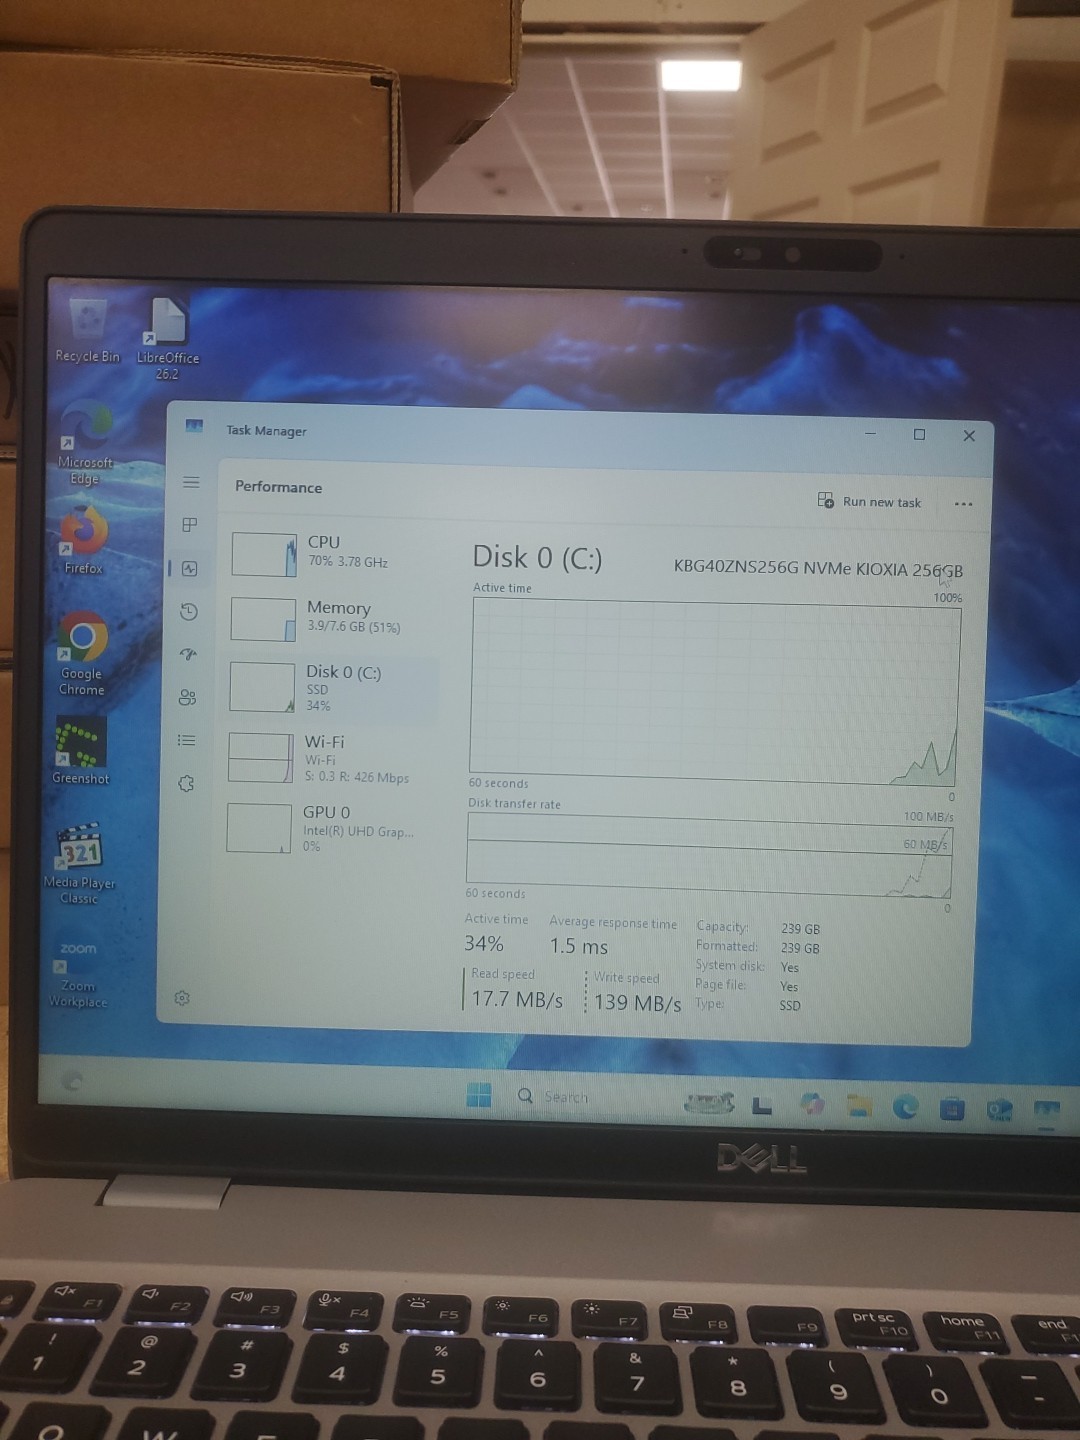The image size is (1080, 1440).
Task: Select Disk 0 (C:) in performance list
Action: click(x=332, y=688)
